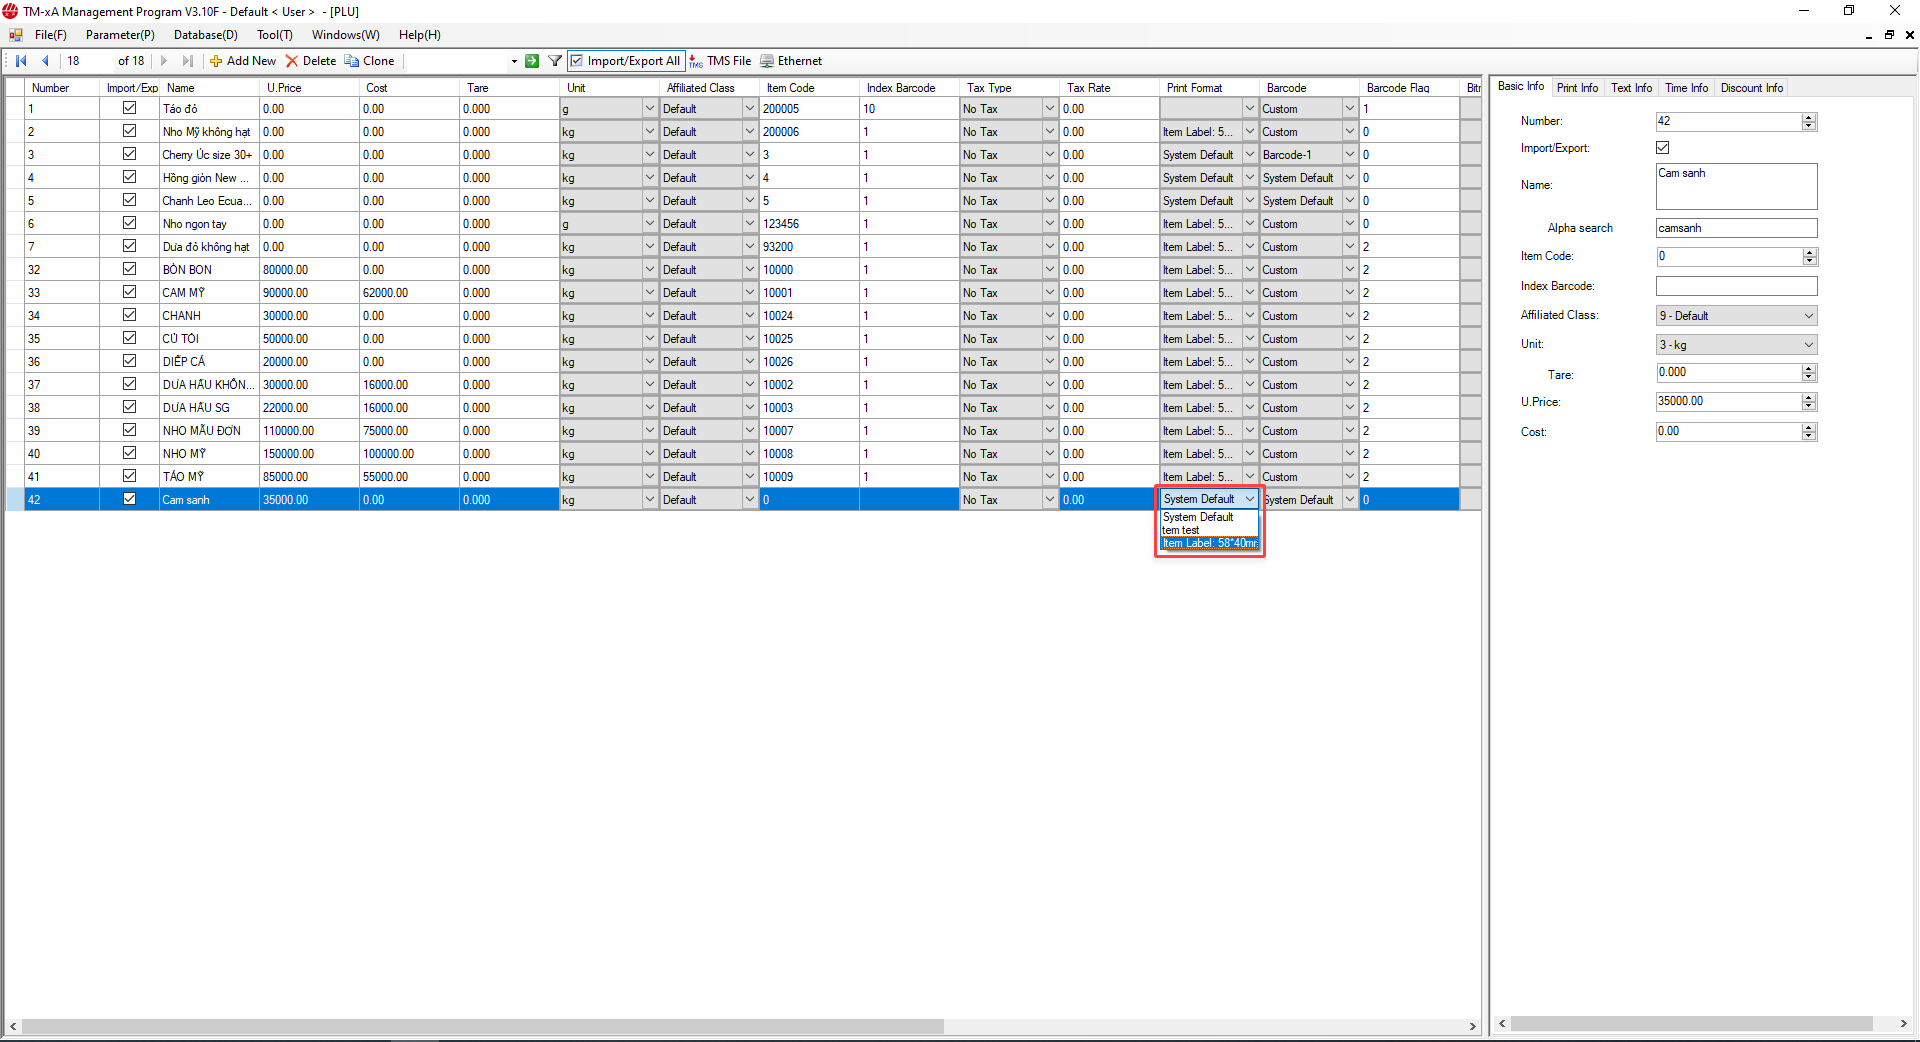The width and height of the screenshot is (1920, 1042).
Task: Open Barcode dropdown for row 5
Action: [1349, 200]
